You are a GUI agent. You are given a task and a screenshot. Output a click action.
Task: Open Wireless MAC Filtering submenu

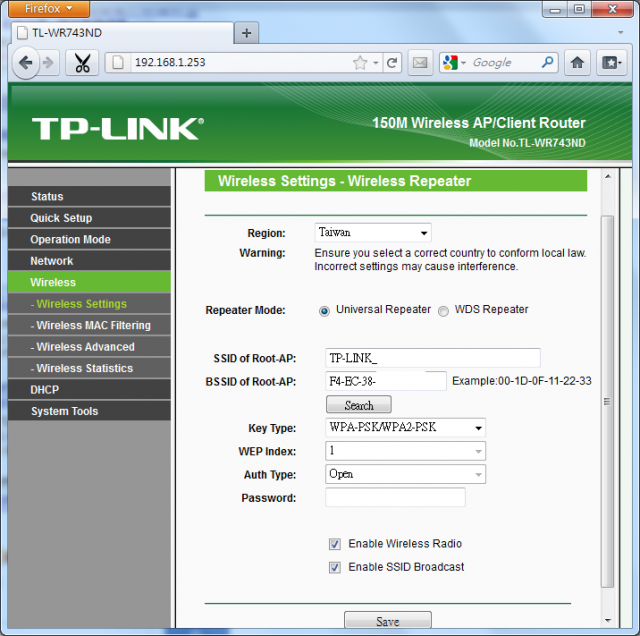point(89,325)
